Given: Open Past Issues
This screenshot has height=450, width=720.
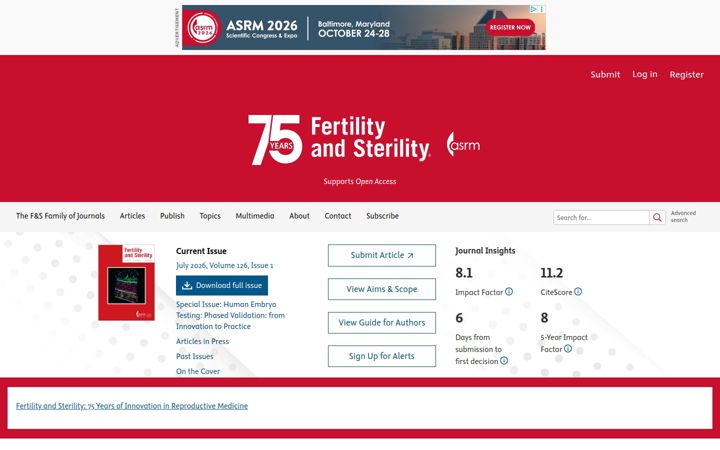Looking at the screenshot, I should coord(195,356).
